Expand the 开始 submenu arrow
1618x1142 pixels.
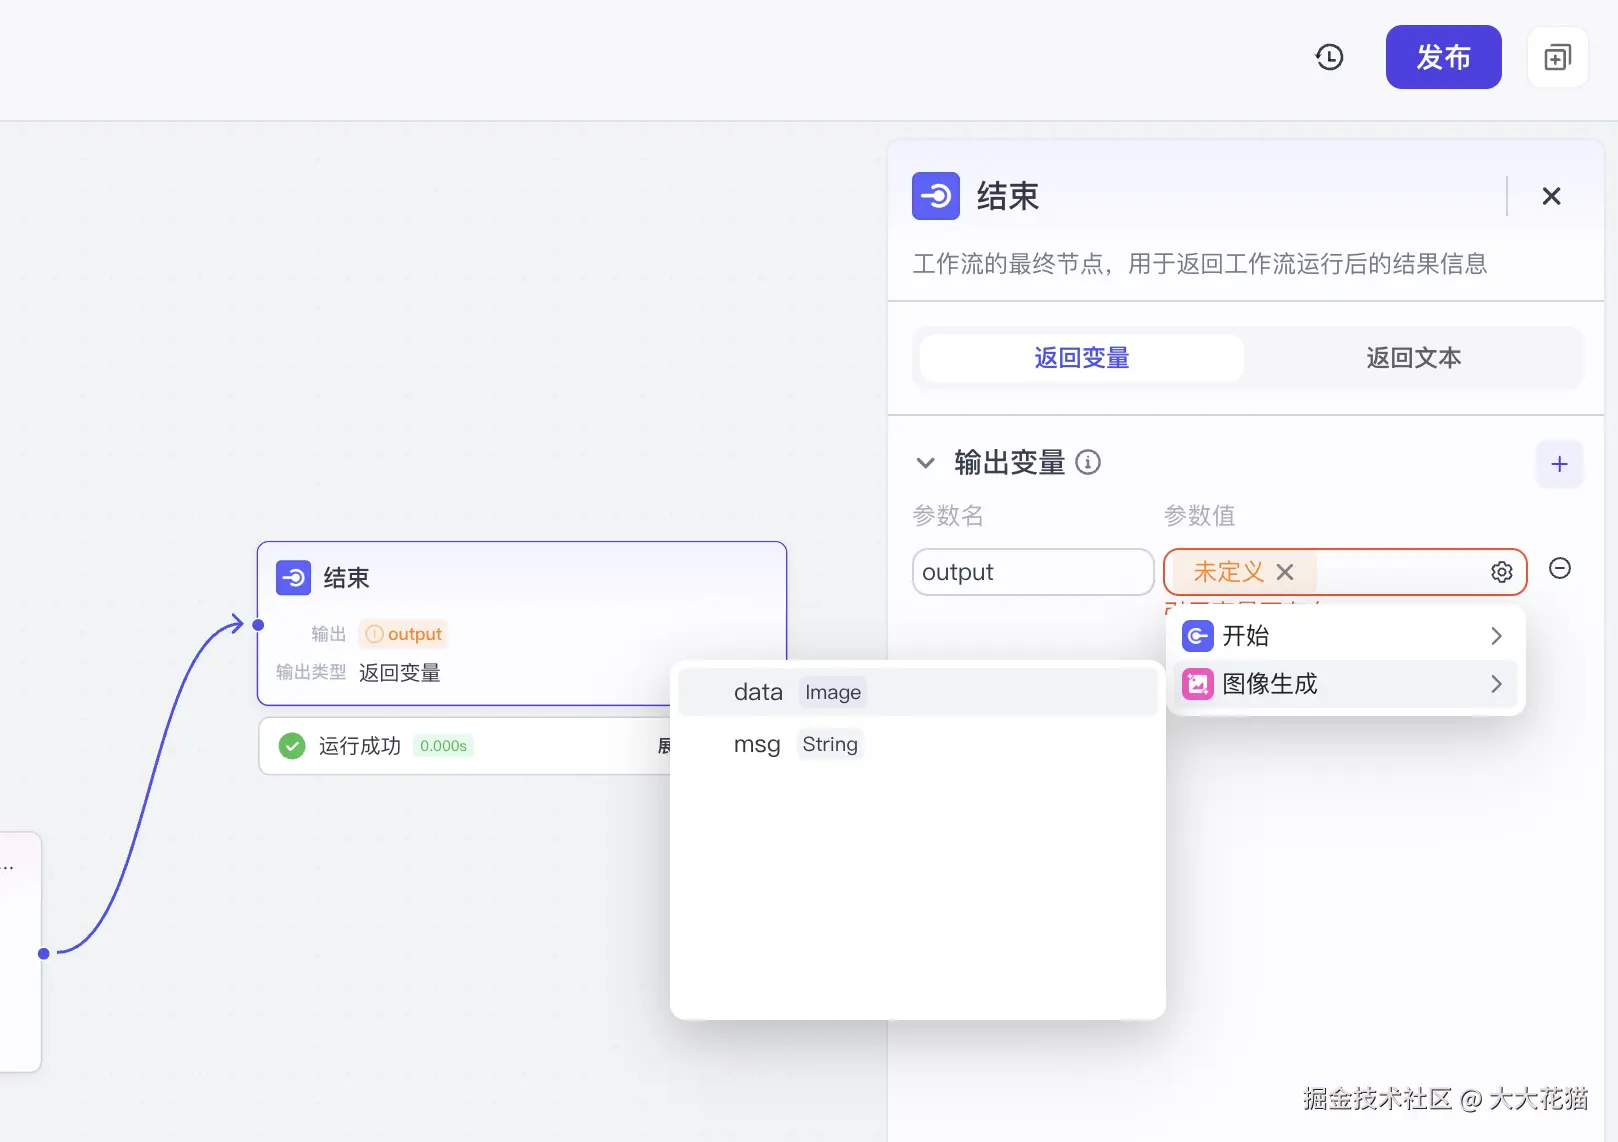tap(1496, 636)
